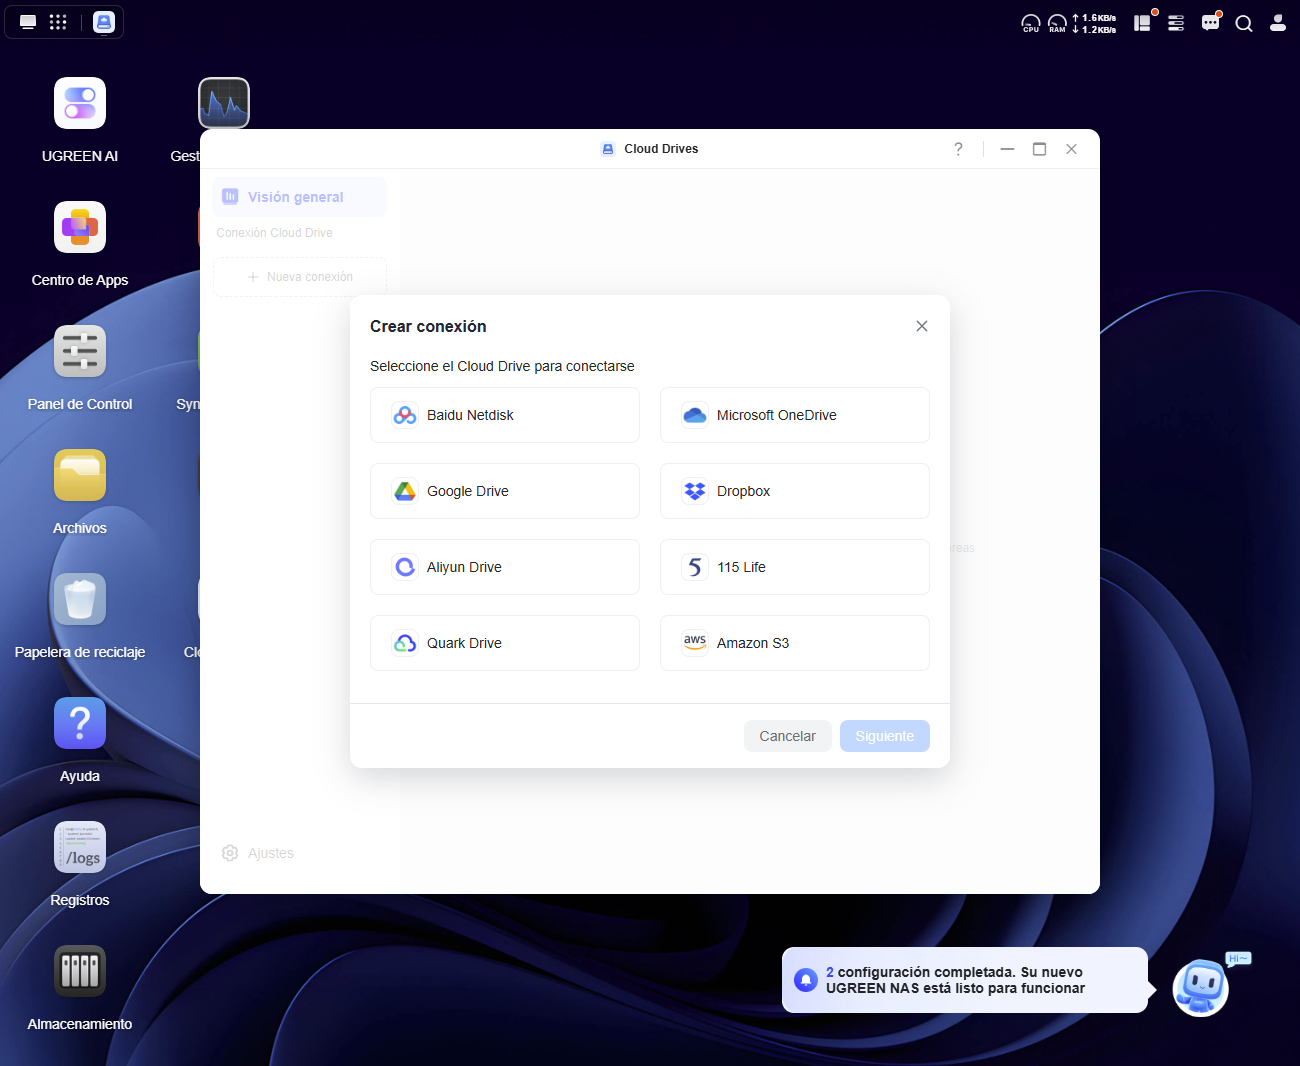Open the app grid launcher

(58, 22)
